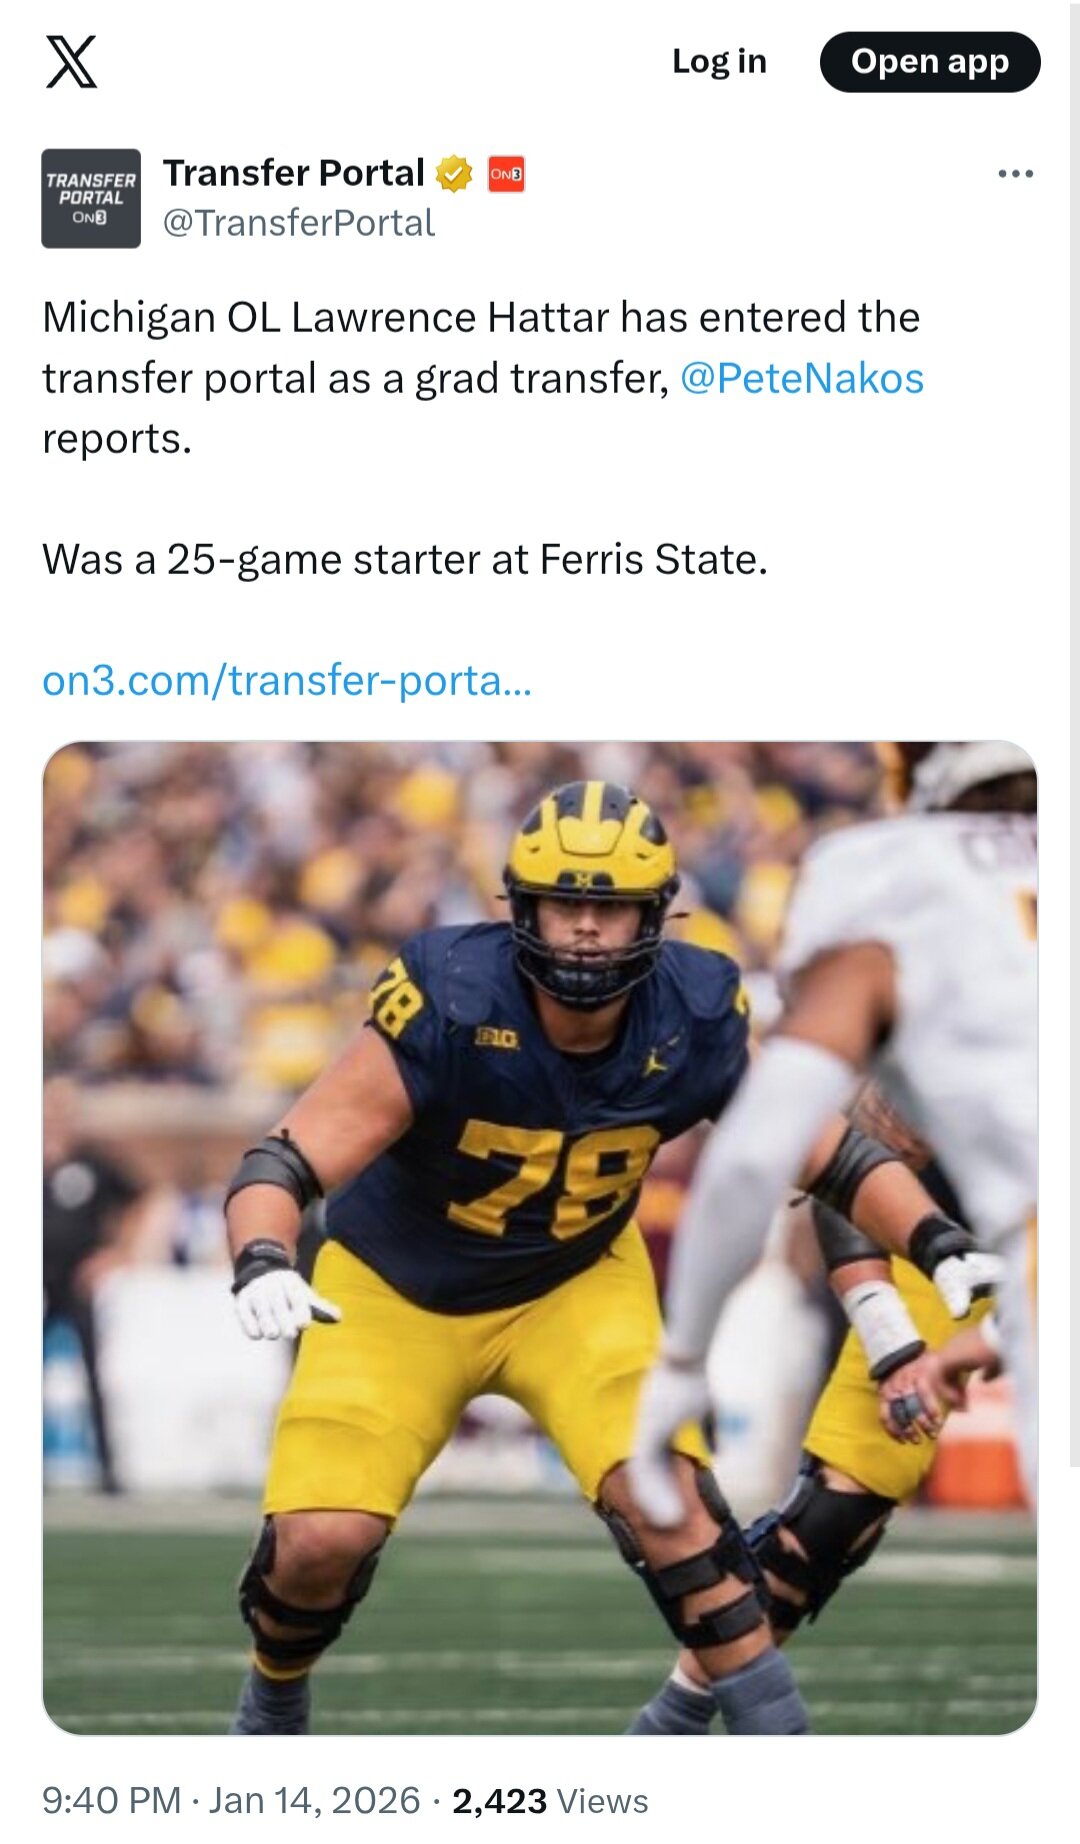Open the on3.com/transfer-porta... article link
1080x1844 pixels.
[x=287, y=681]
